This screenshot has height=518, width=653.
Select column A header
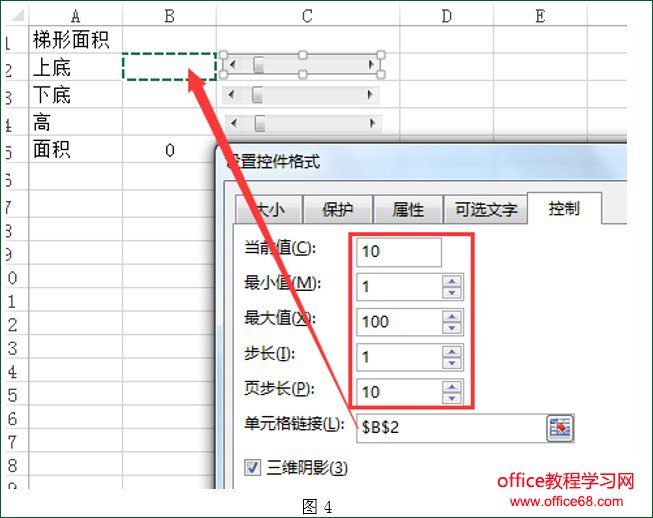75,16
